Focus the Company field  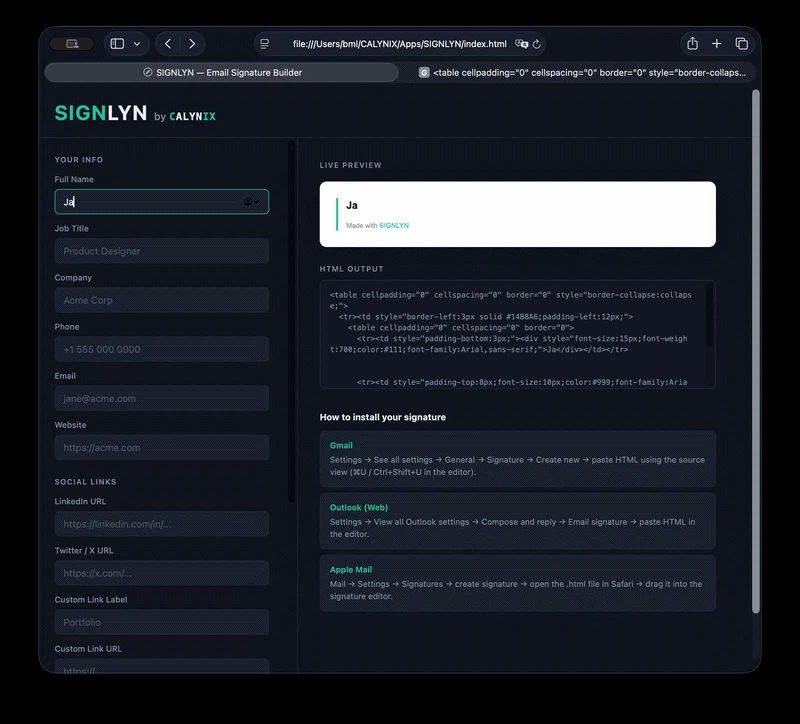(x=161, y=300)
